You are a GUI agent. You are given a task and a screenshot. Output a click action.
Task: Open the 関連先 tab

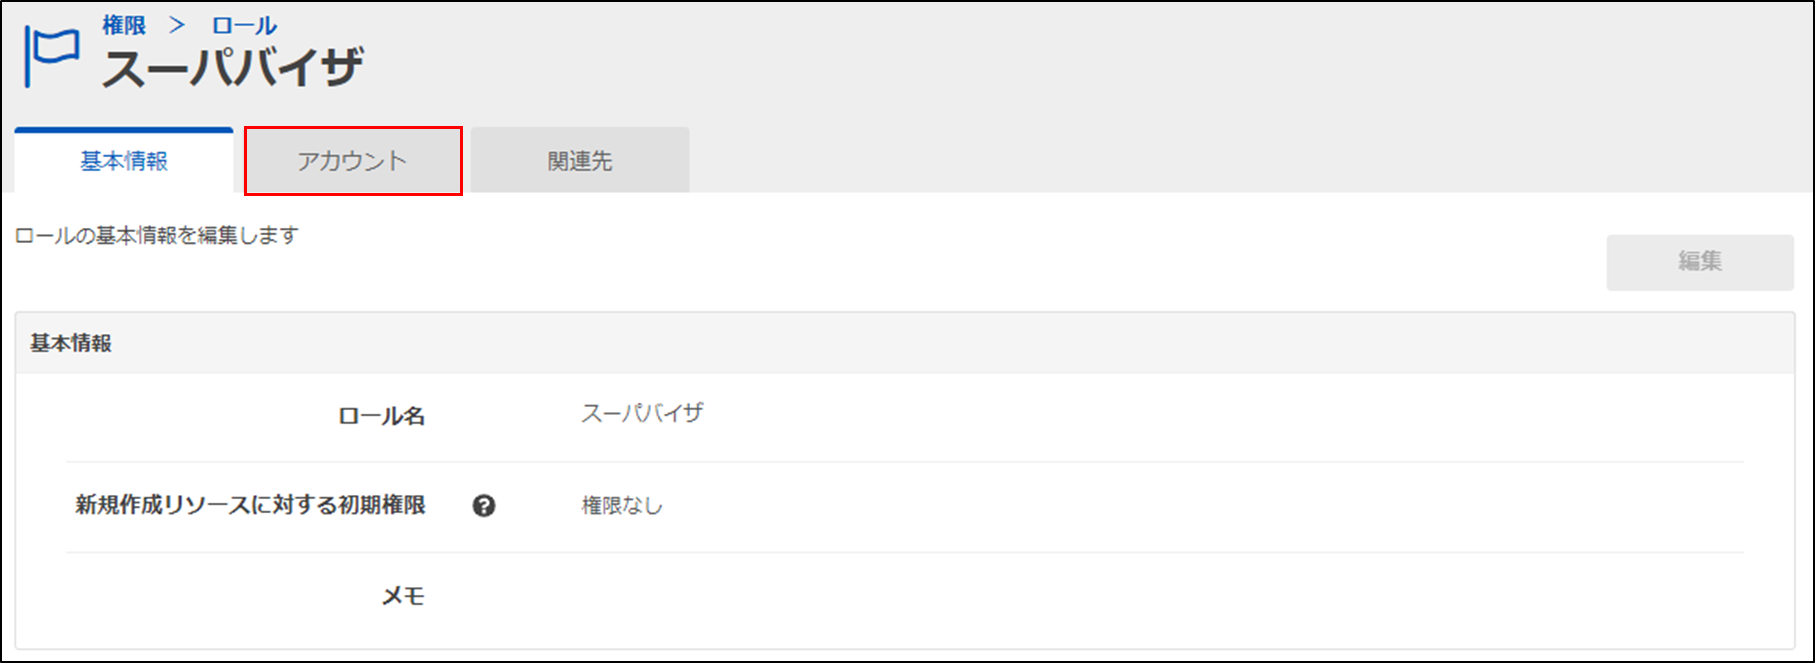pyautogui.click(x=580, y=160)
